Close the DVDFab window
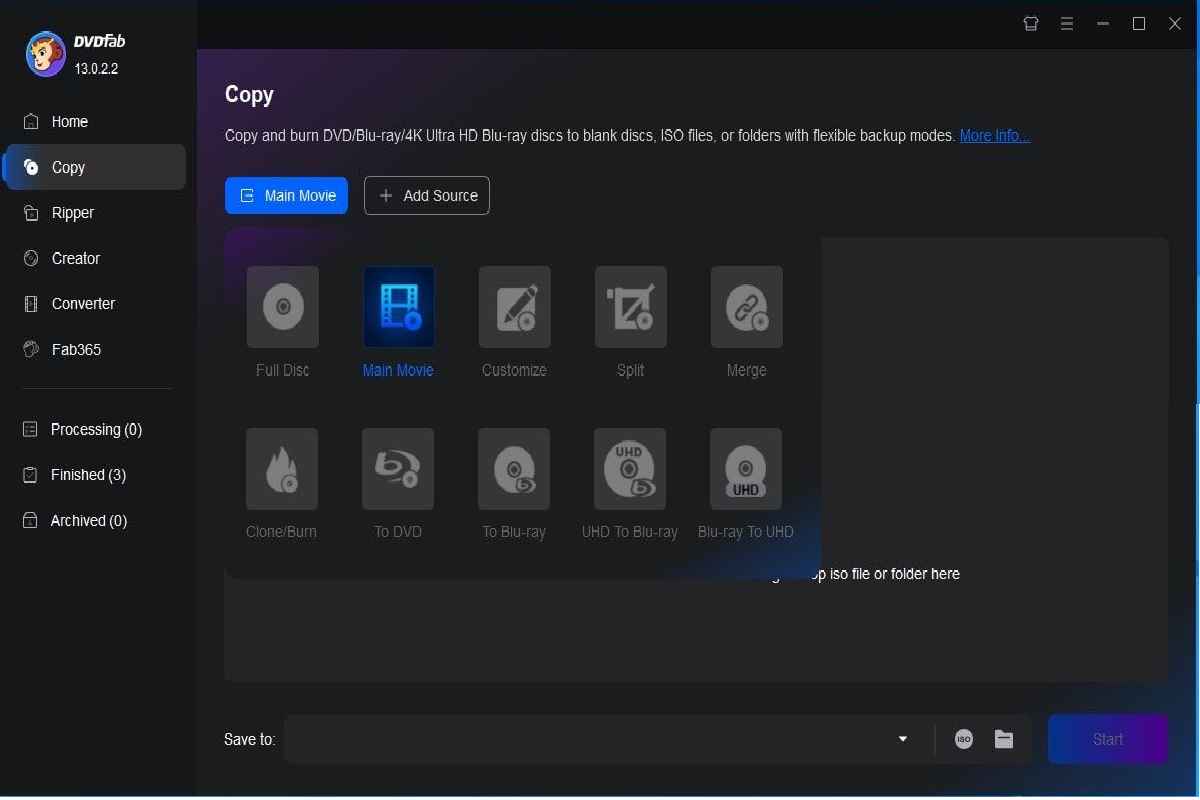This screenshot has width=1200, height=800. (x=1175, y=24)
